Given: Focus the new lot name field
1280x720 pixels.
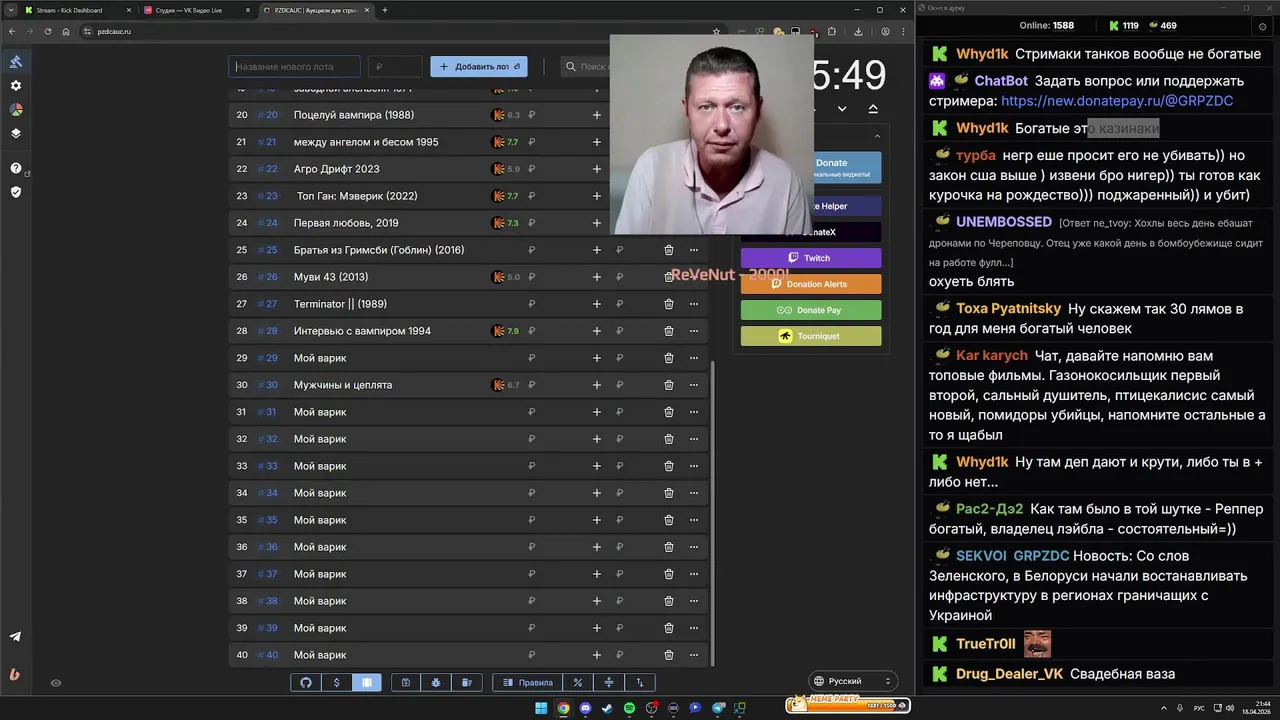Looking at the screenshot, I should click(295, 67).
